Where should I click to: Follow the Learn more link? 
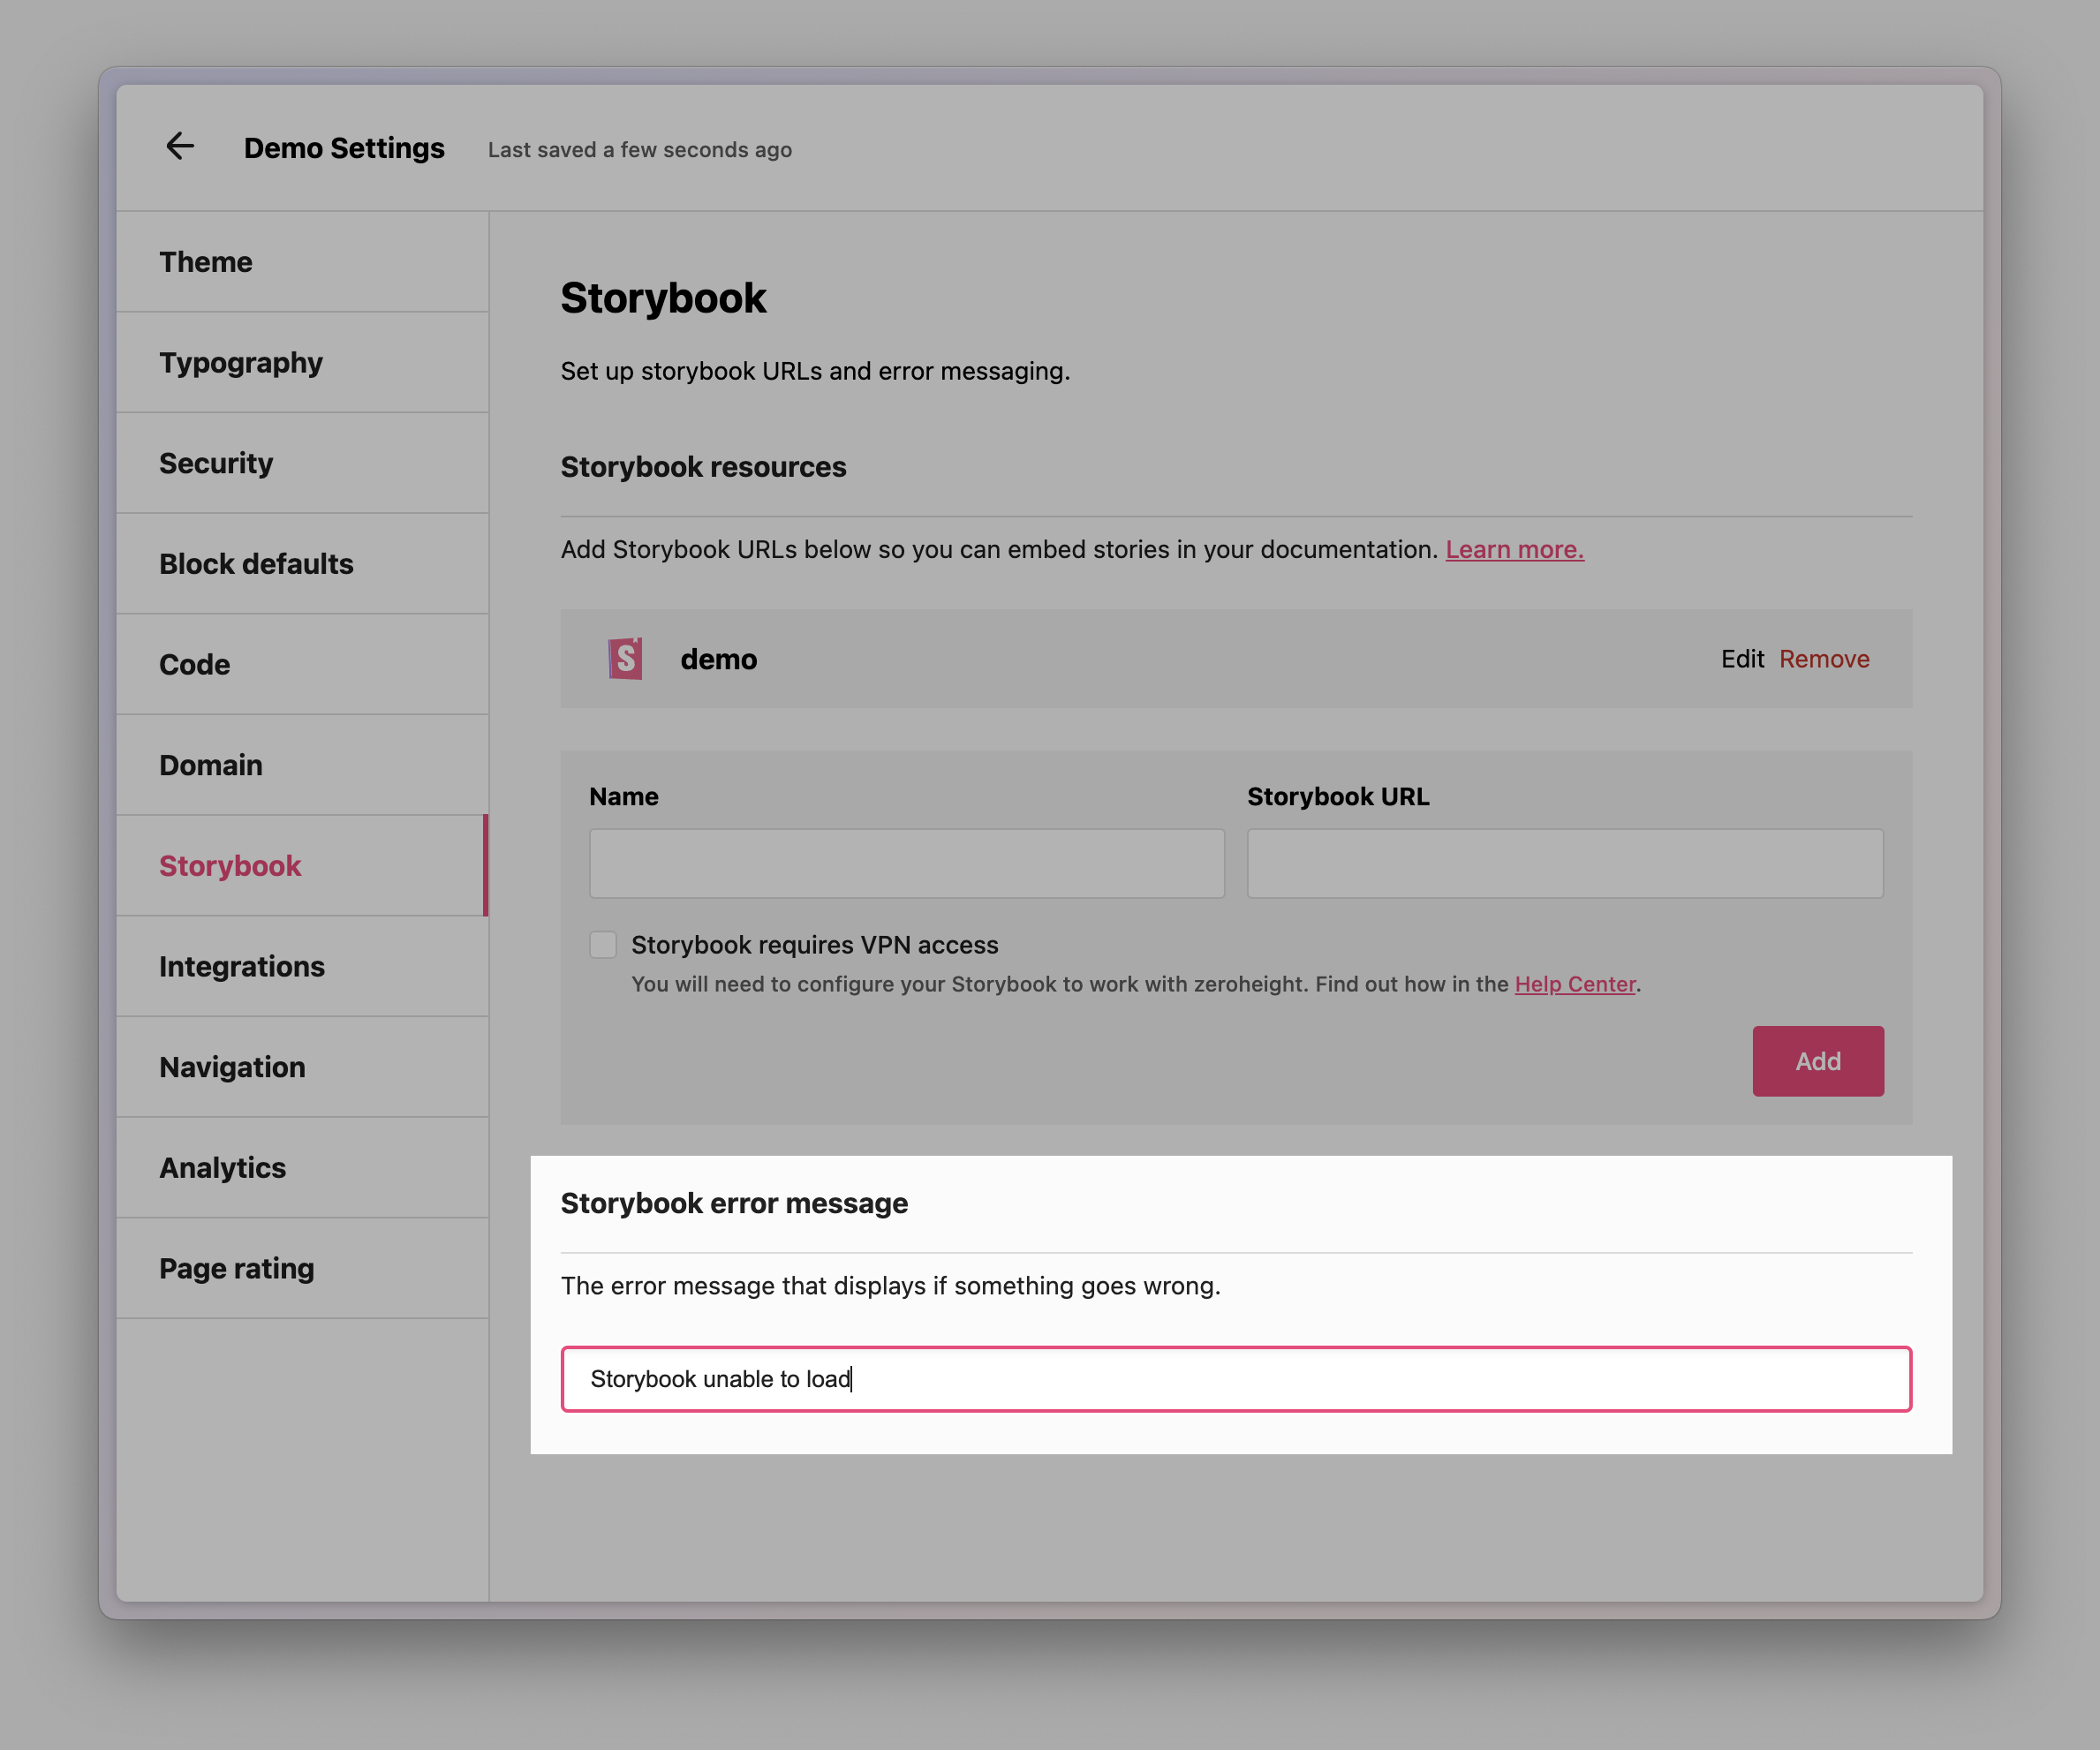[1514, 550]
